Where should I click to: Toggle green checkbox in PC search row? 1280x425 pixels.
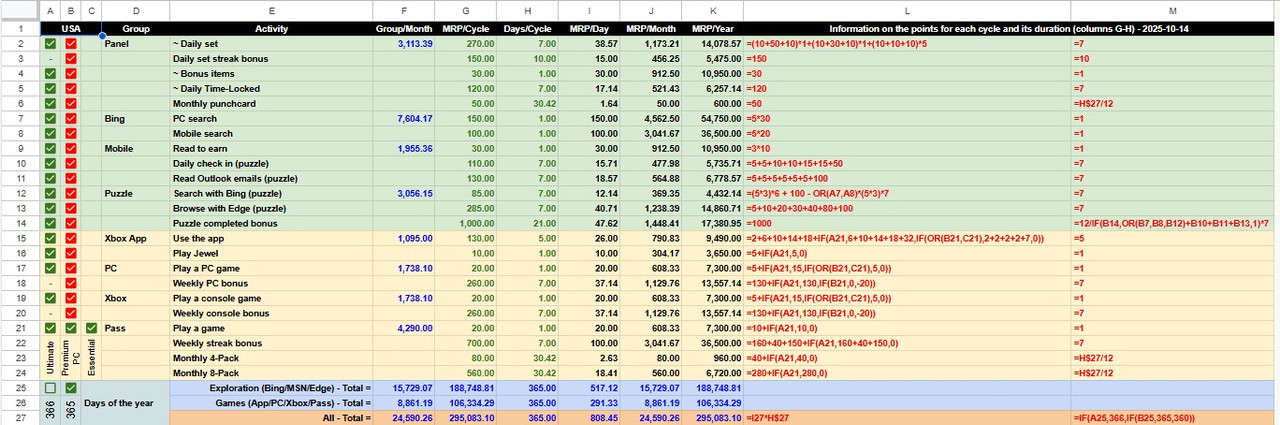pos(50,119)
